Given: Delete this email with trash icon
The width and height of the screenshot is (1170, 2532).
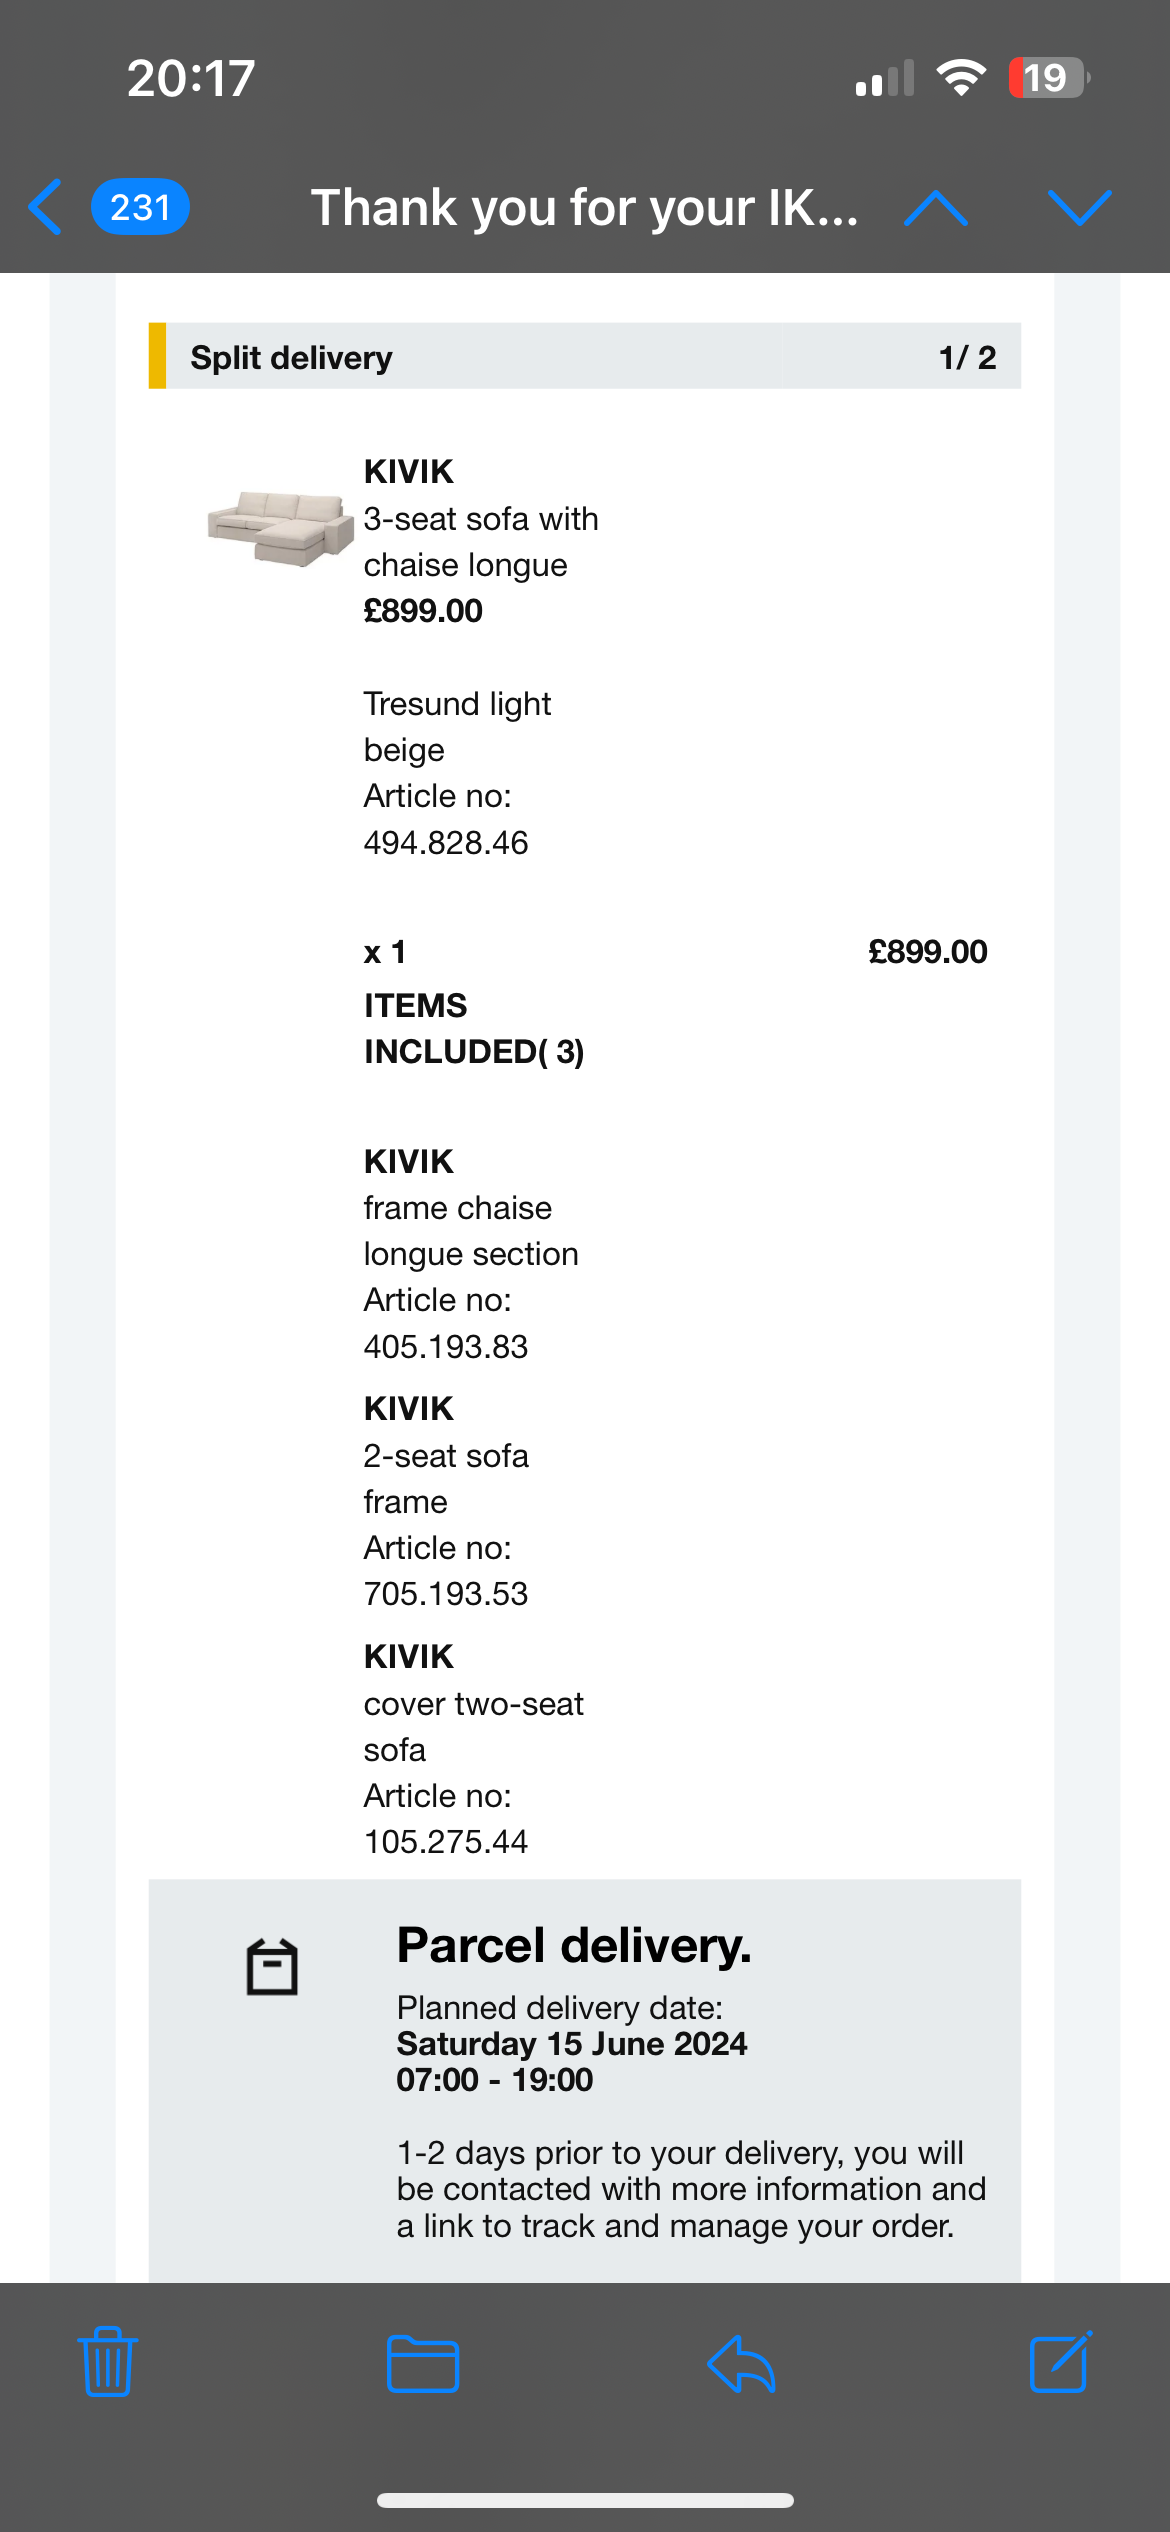Looking at the screenshot, I should pyautogui.click(x=108, y=2362).
